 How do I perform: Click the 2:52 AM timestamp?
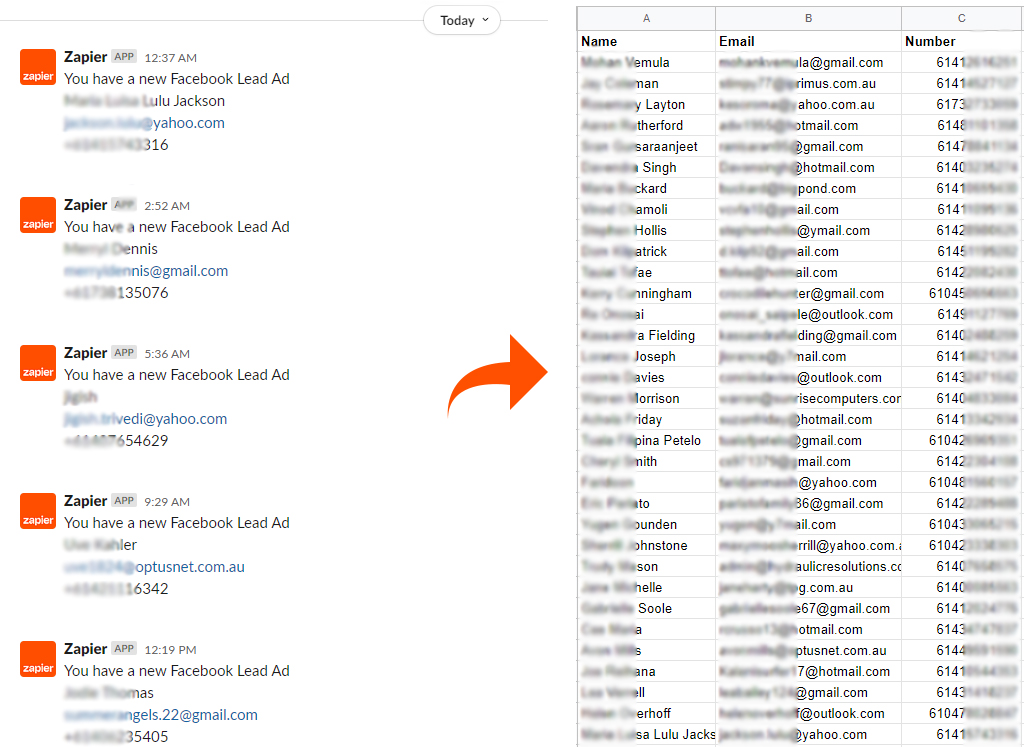coord(167,206)
